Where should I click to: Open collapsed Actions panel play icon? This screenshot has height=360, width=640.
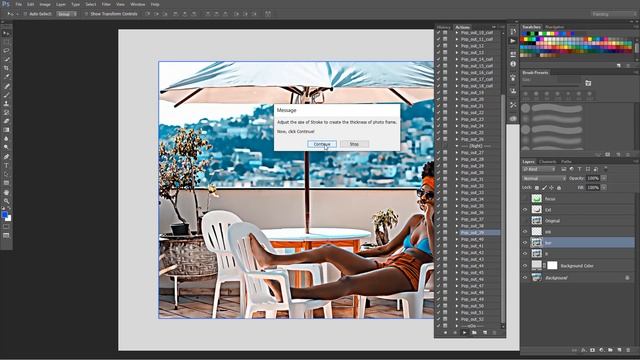513,41
